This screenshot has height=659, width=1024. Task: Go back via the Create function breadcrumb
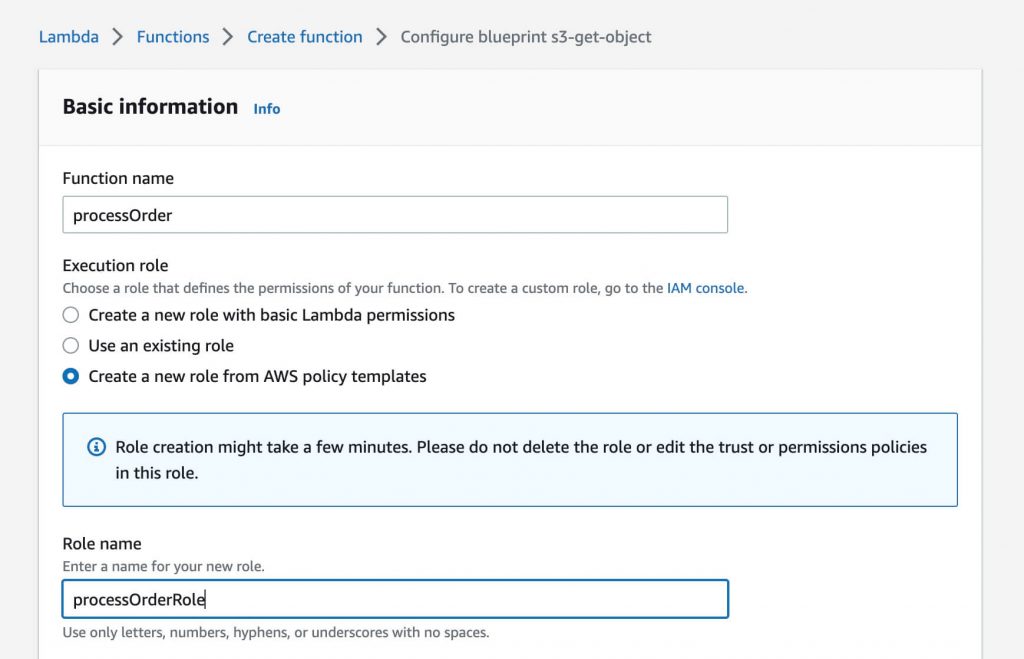[x=304, y=36]
